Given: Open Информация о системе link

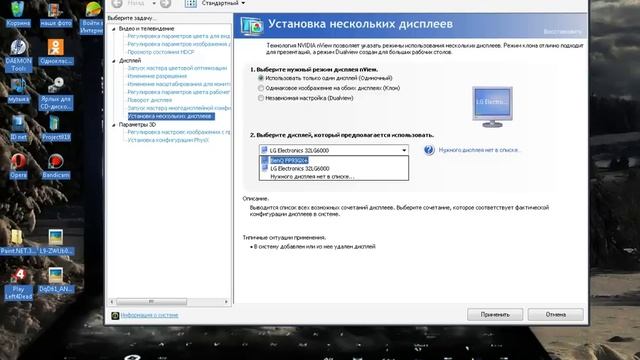Looking at the screenshot, I should [149, 315].
